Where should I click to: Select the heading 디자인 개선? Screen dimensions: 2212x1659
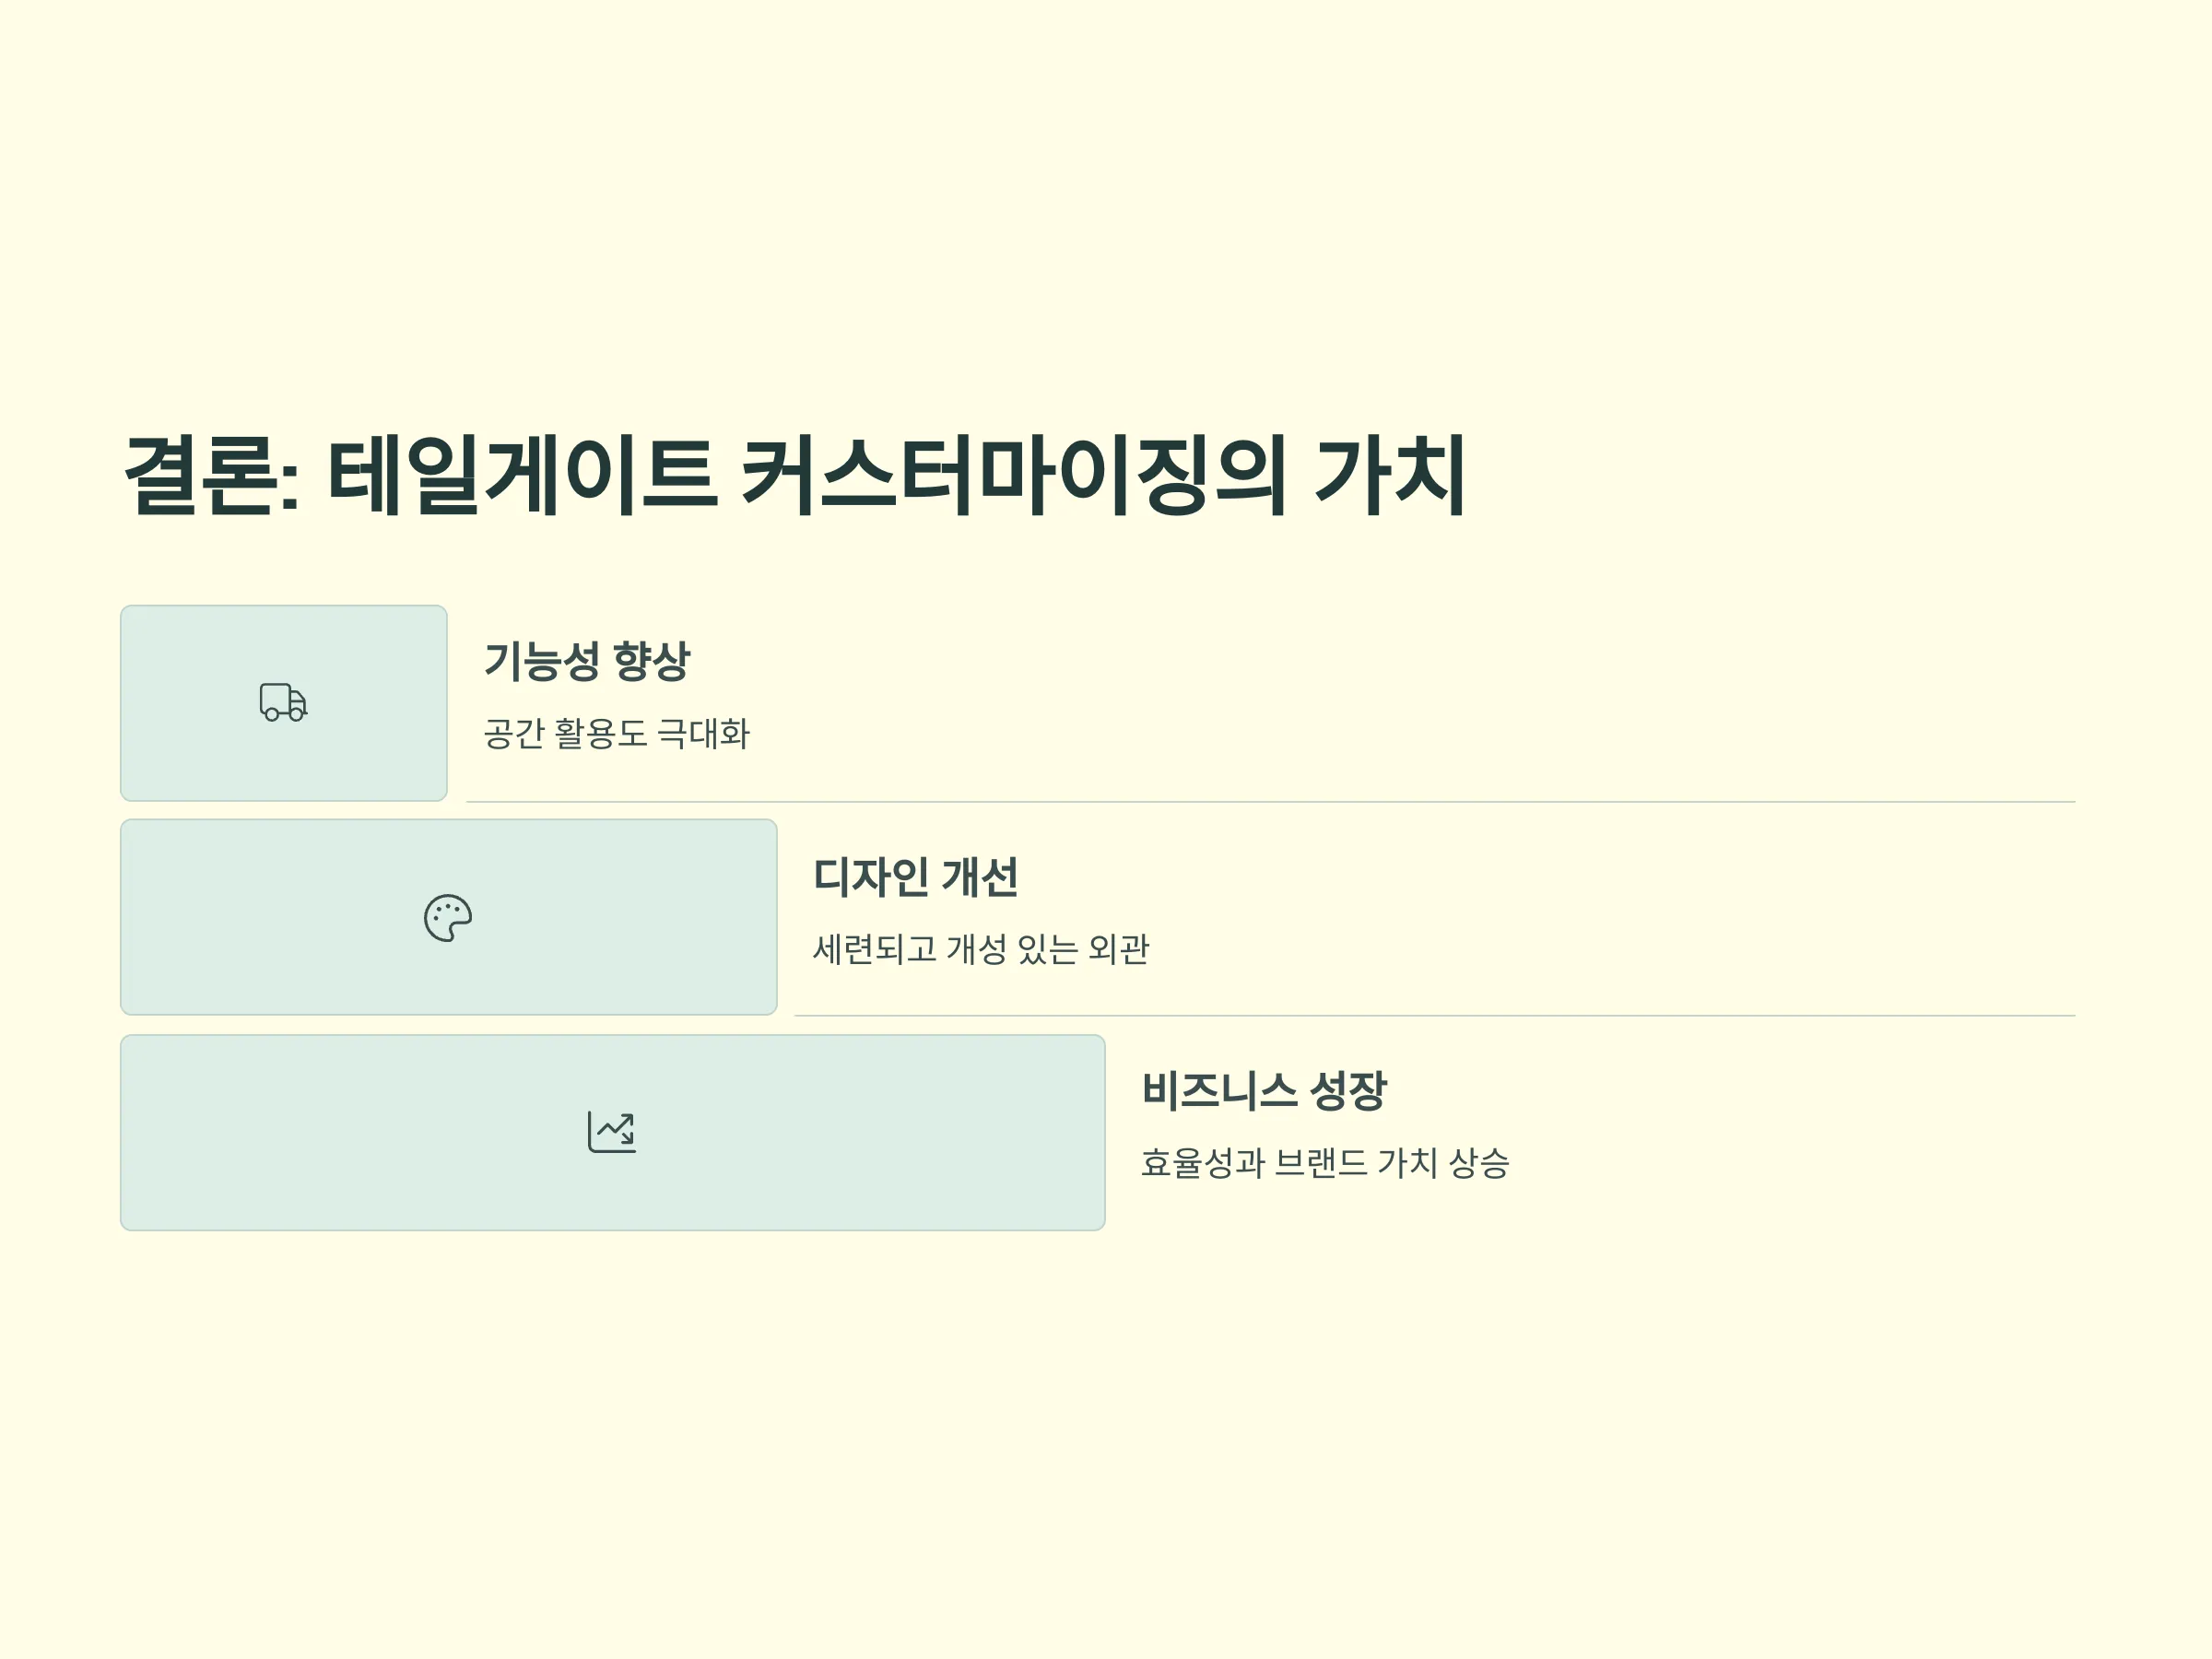coord(915,876)
